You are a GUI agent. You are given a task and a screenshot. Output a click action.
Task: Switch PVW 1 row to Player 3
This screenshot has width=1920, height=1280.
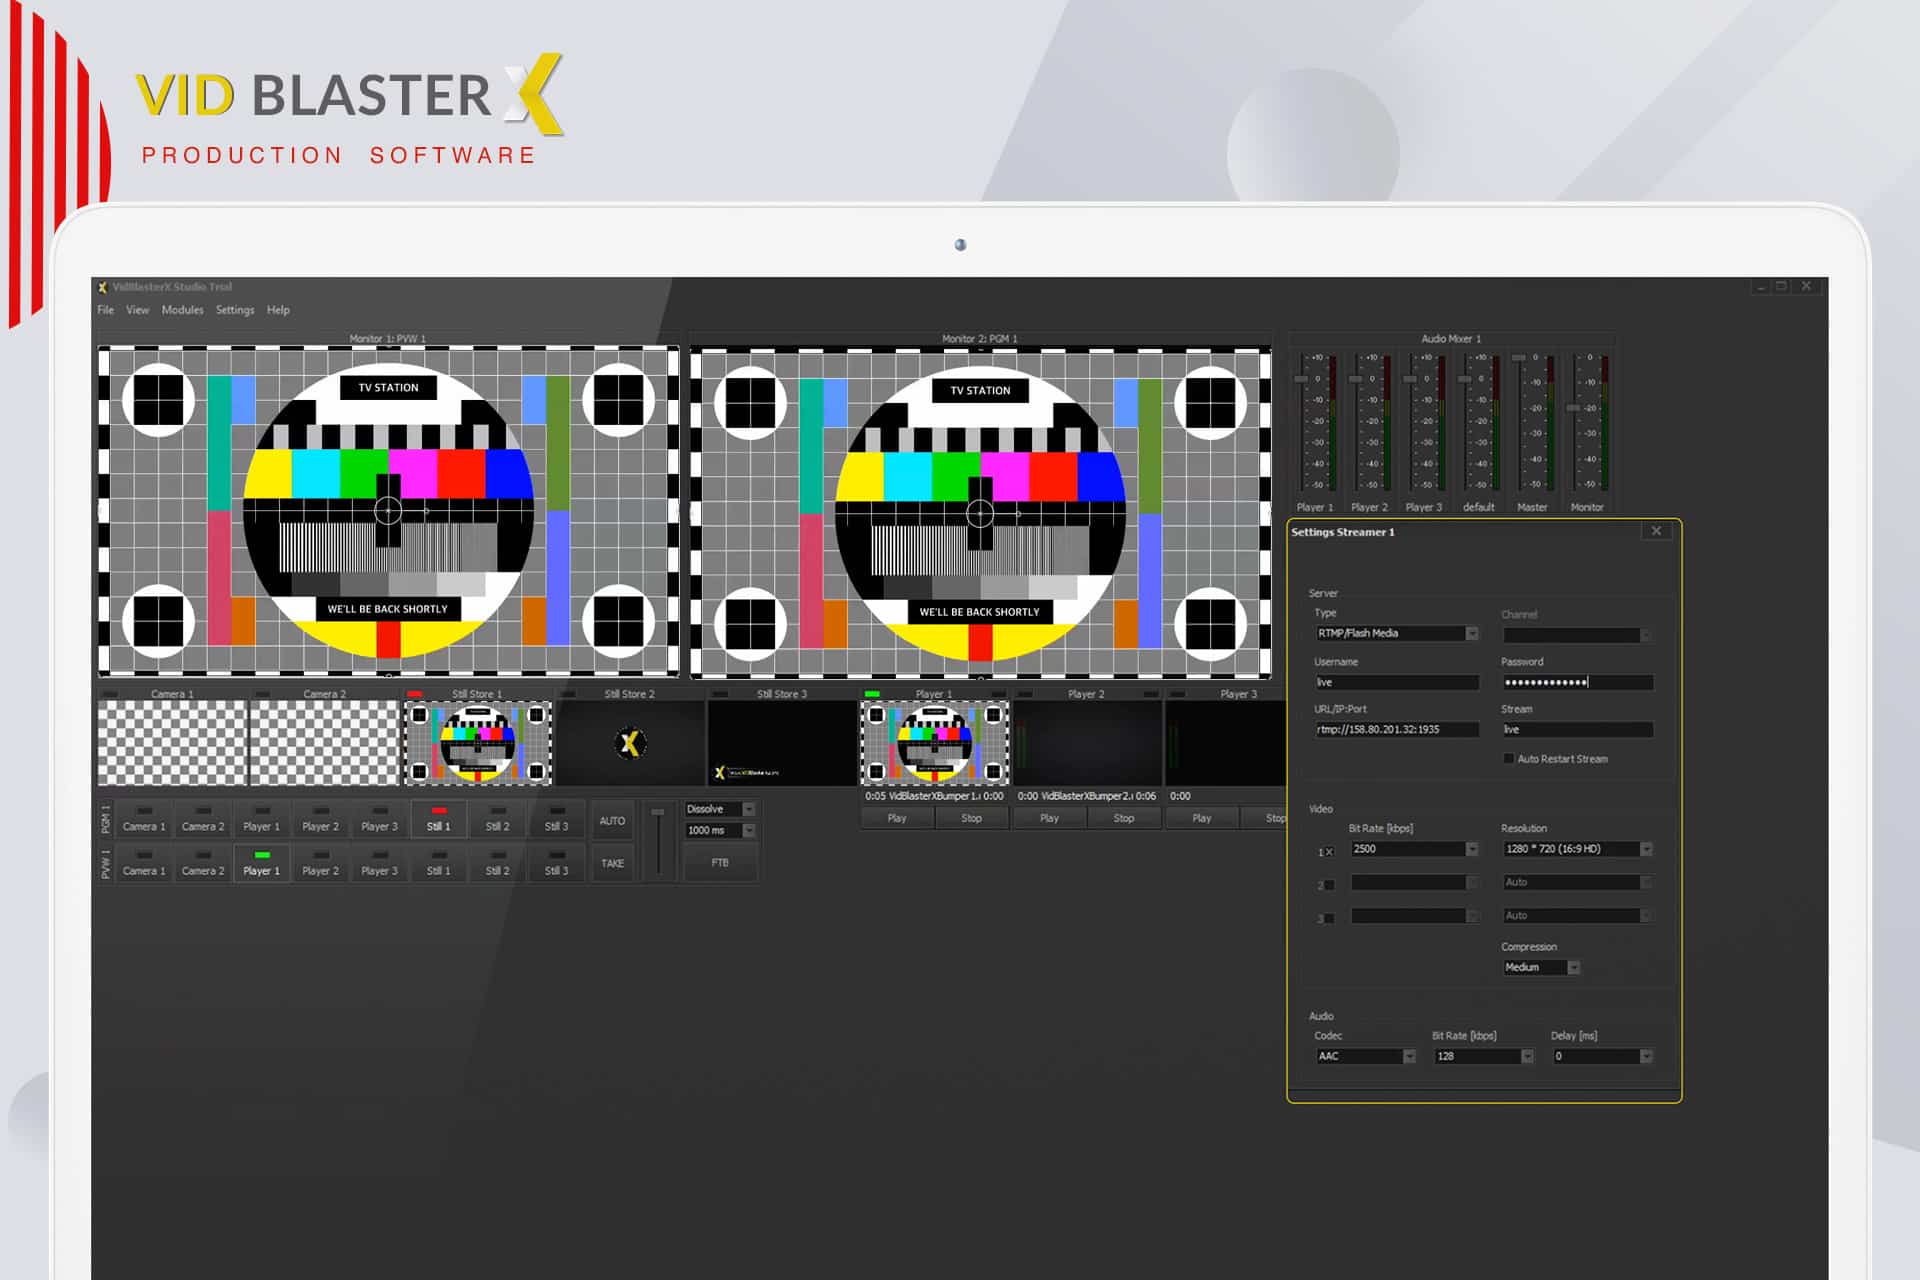pyautogui.click(x=380, y=863)
